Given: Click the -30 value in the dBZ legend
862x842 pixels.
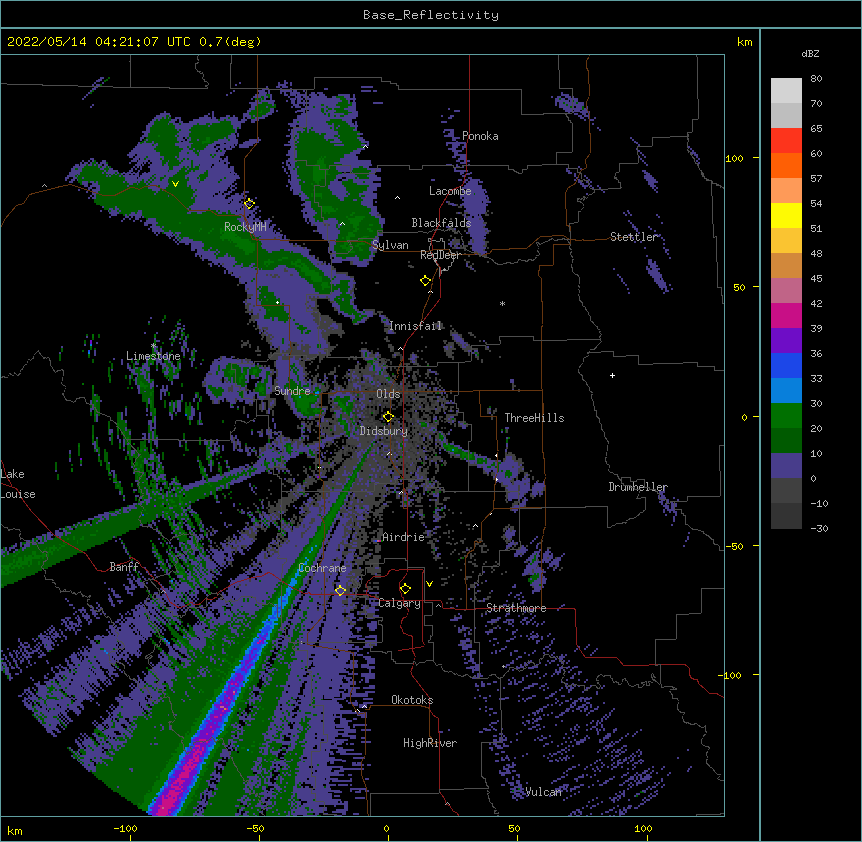Looking at the screenshot, I should (819, 529).
